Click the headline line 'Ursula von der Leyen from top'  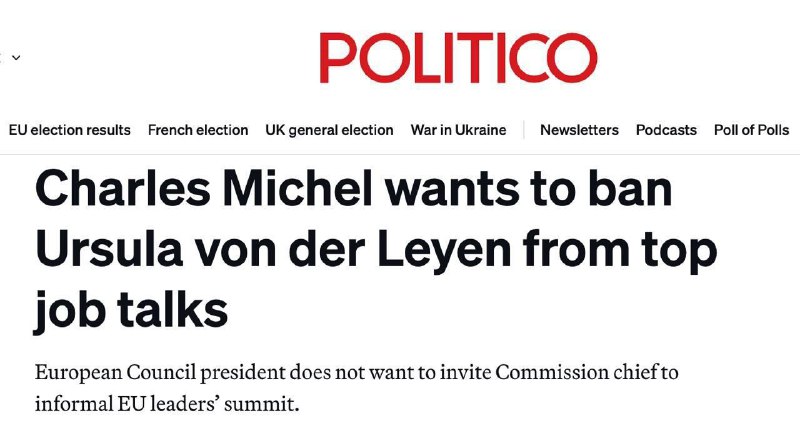[x=376, y=251]
